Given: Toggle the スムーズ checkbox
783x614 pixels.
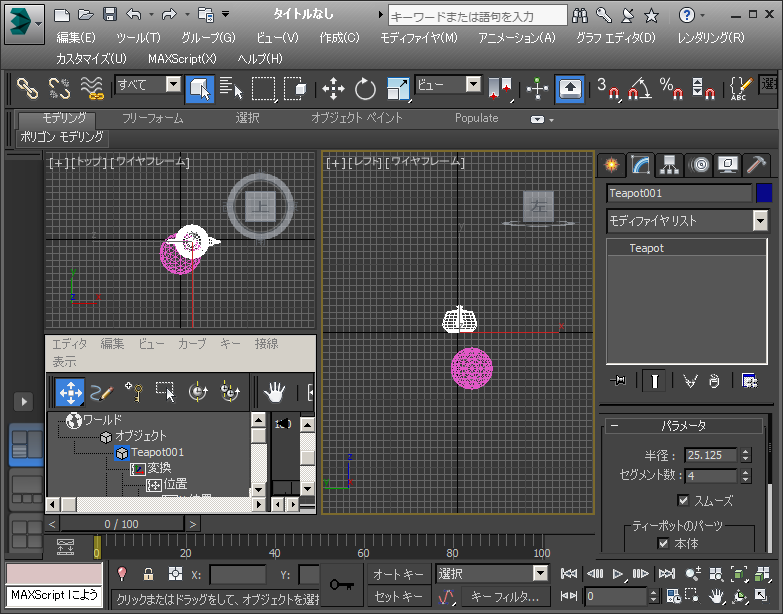Looking at the screenshot, I should click(684, 500).
